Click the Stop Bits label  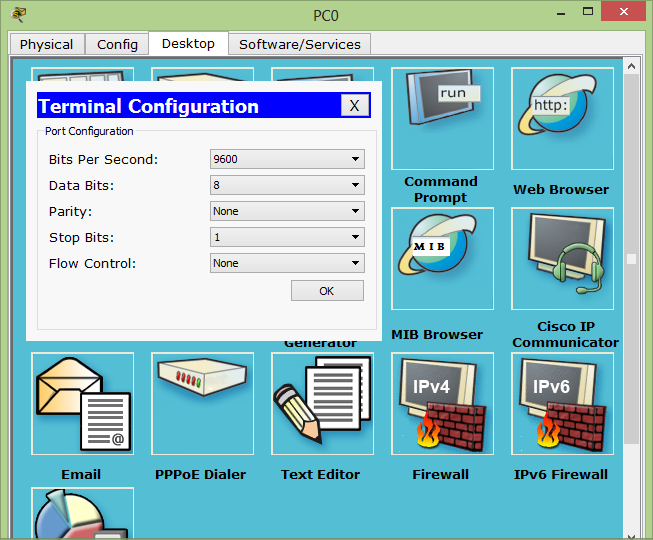pyautogui.click(x=81, y=237)
